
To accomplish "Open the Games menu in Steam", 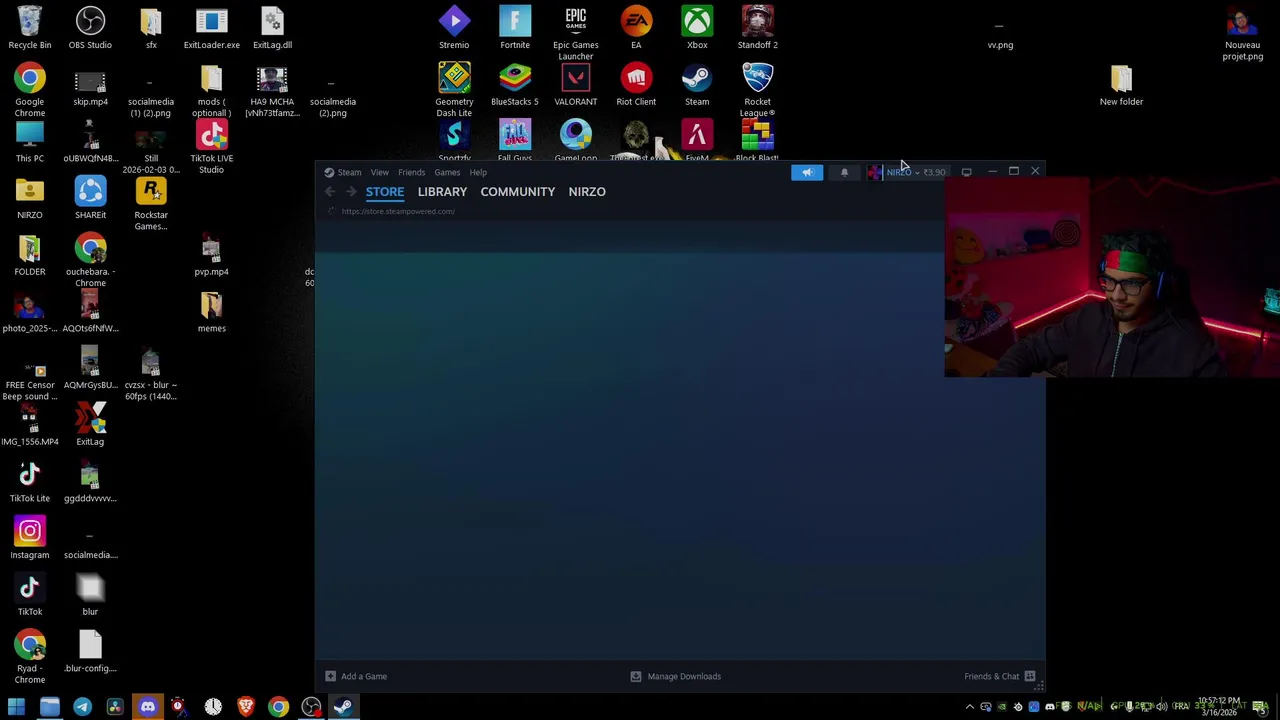I will coord(447,172).
